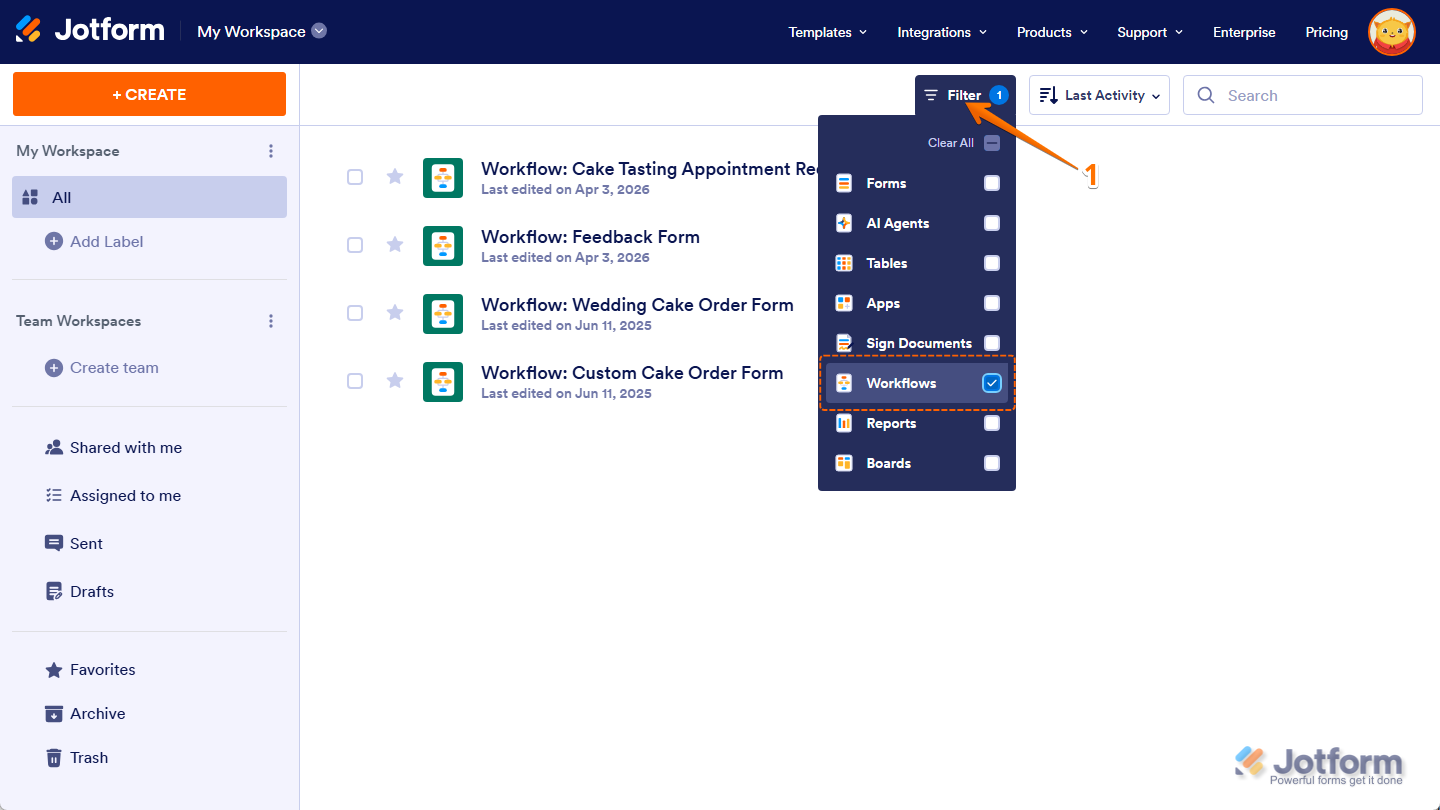Image resolution: width=1440 pixels, height=810 pixels.
Task: Click the Tables icon in the filter panel
Action: [x=843, y=263]
